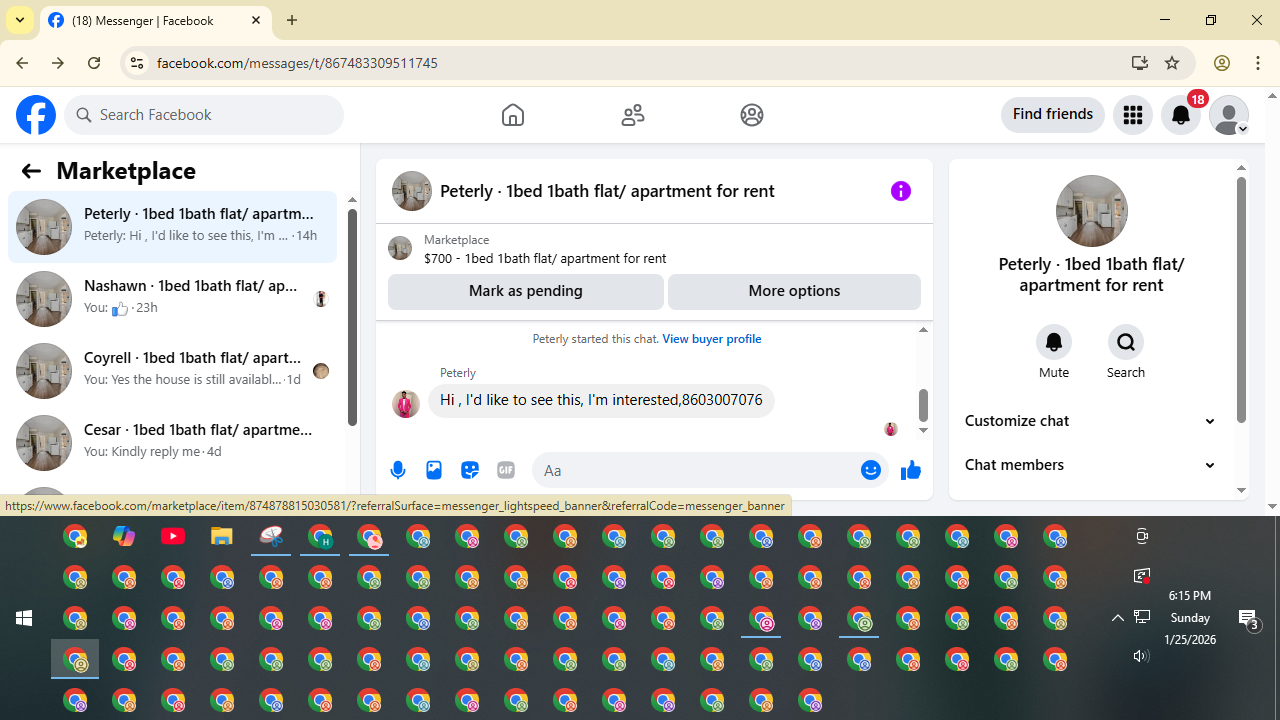The height and width of the screenshot is (720, 1280).
Task: Click Peterly's avatar beside the message
Action: 405,404
